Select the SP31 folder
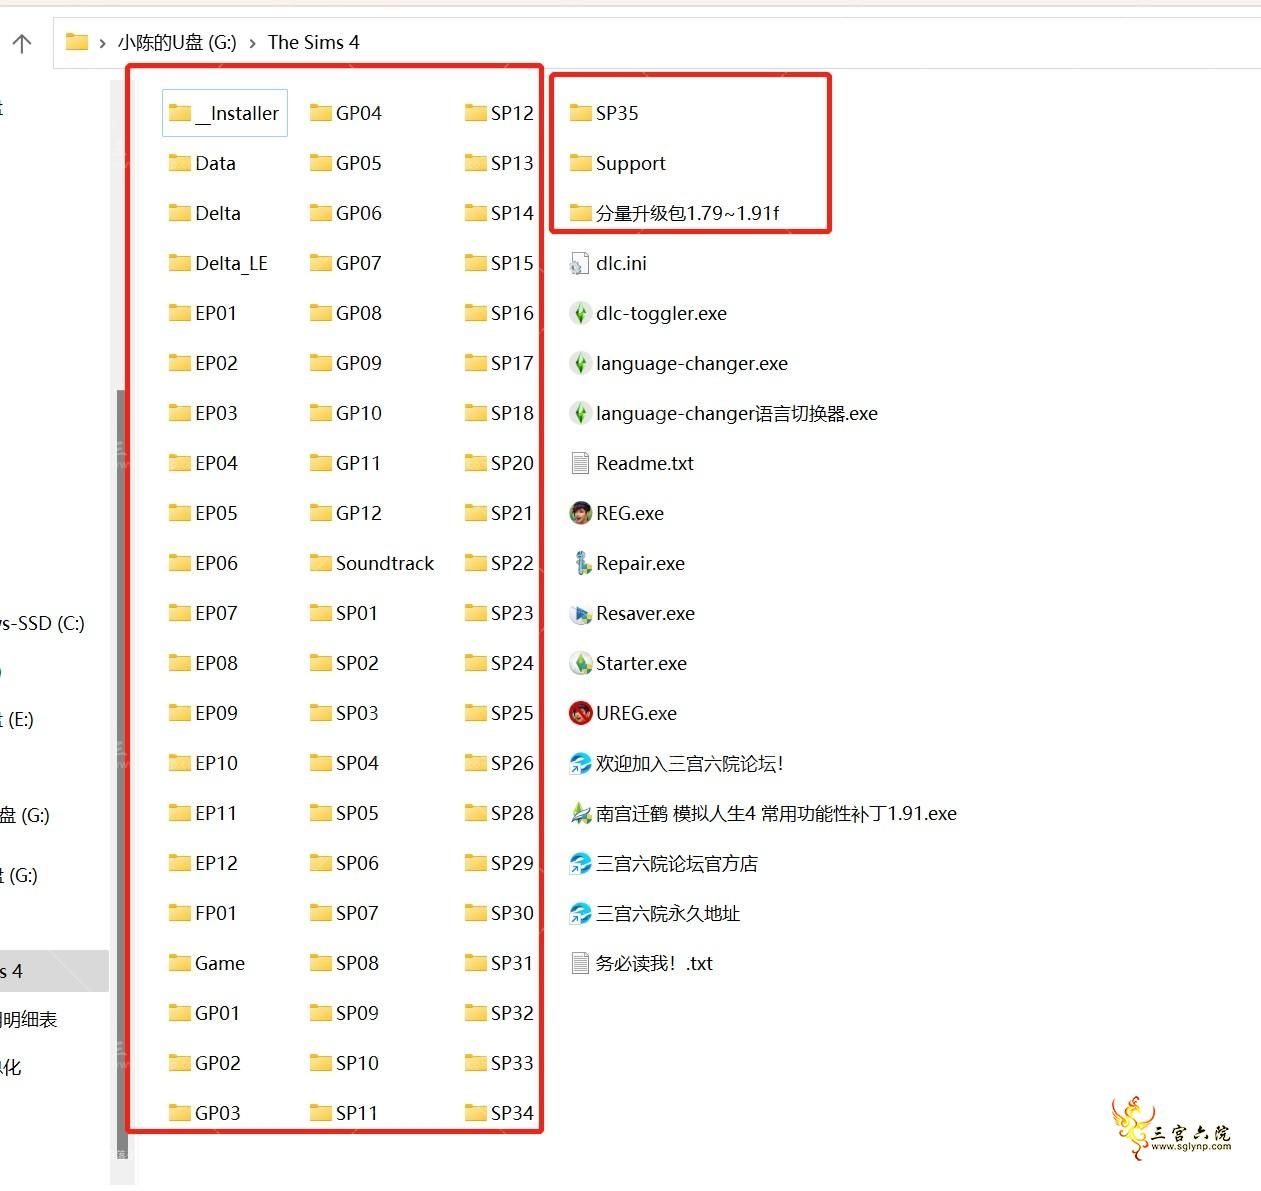 pos(500,963)
